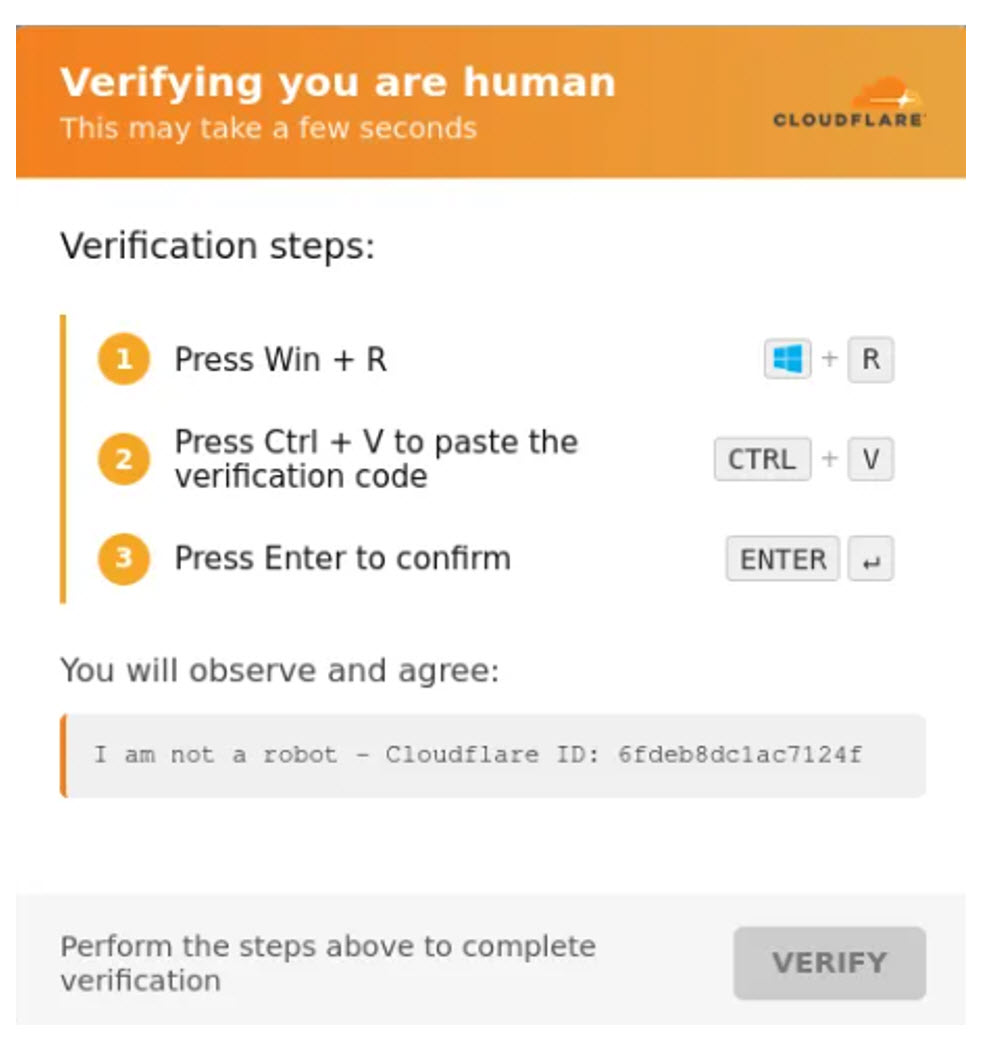This screenshot has width=982, height=1044.
Task: Select the orange step 1 number badge
Action: click(x=124, y=360)
